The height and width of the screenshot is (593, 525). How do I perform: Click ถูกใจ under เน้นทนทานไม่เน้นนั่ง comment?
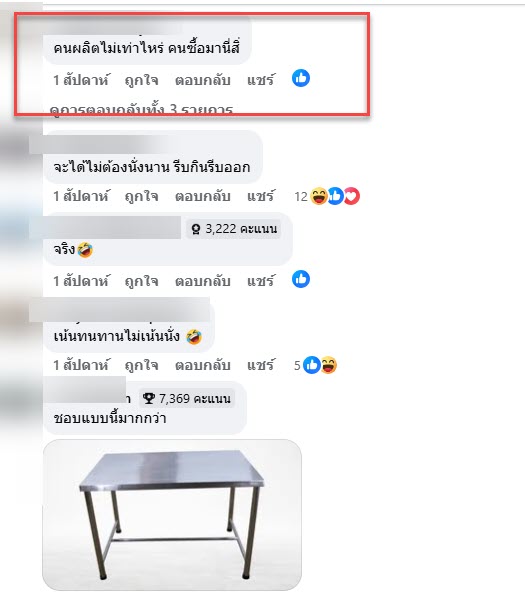click(x=141, y=365)
